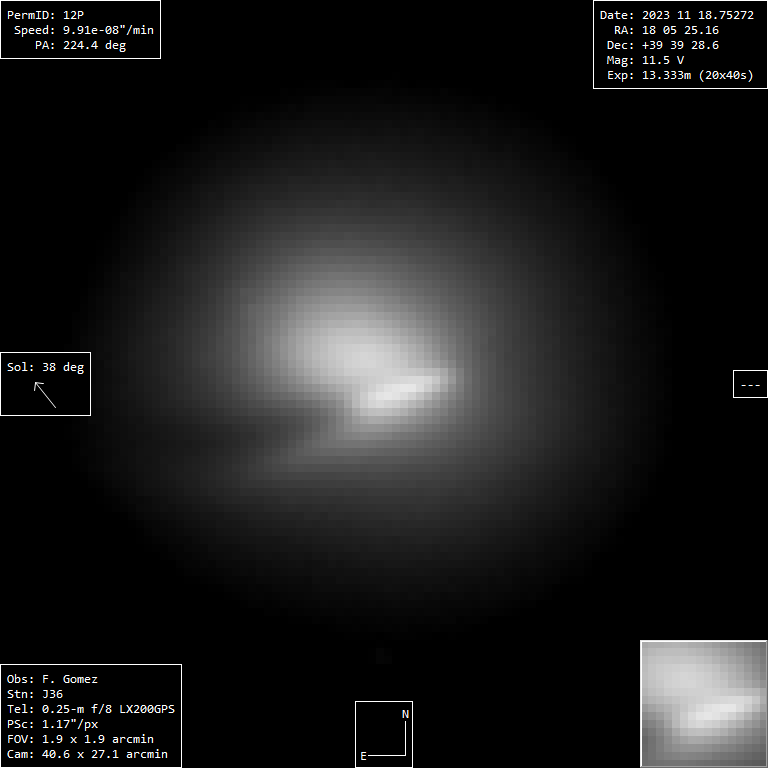768x768 pixels.
Task: Click the Cam: 40.6 x 27.1 arcmin line
Action: (87, 754)
